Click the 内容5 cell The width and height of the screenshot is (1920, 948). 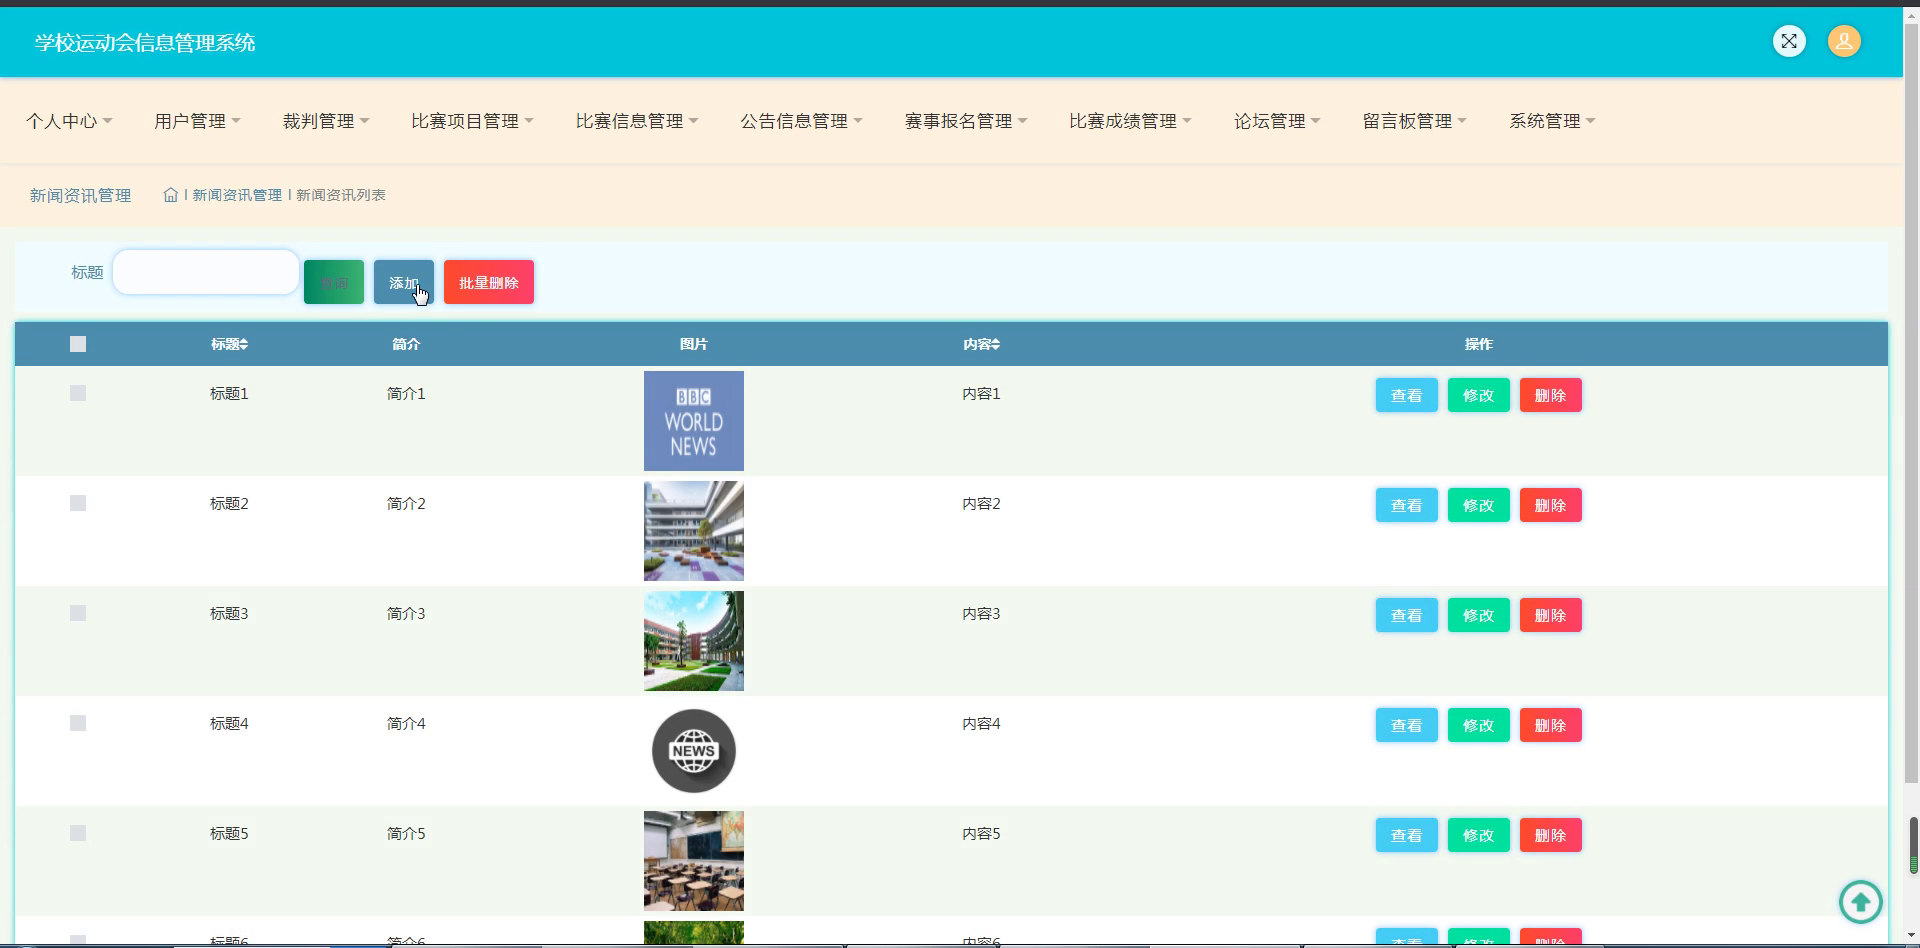[x=981, y=834]
